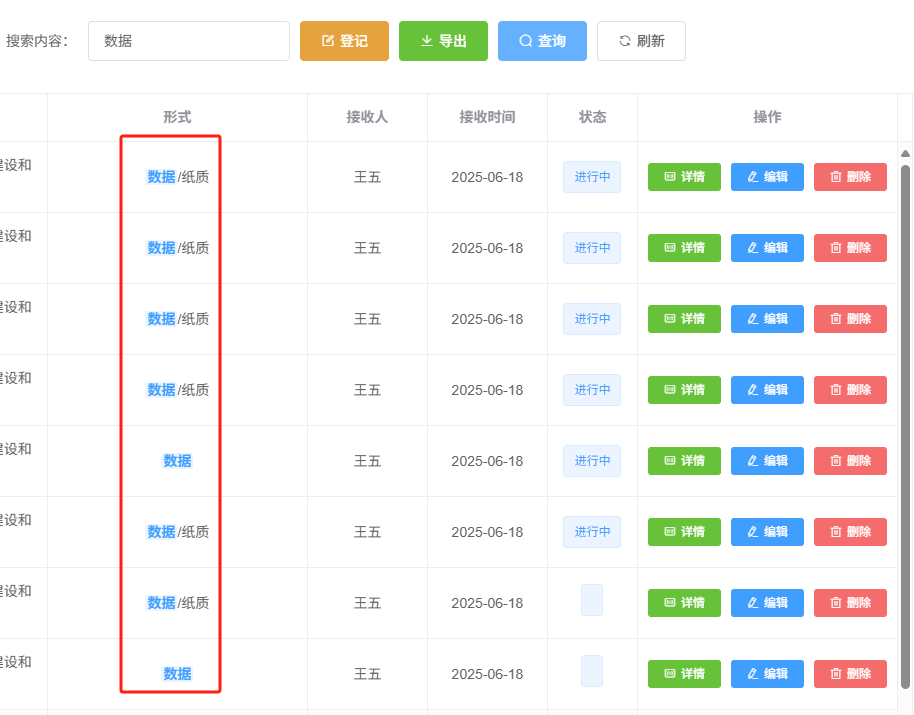Click 编辑 for the 数据/纸质 row with blank status
The width and height of the screenshot is (914, 715).
click(x=767, y=603)
